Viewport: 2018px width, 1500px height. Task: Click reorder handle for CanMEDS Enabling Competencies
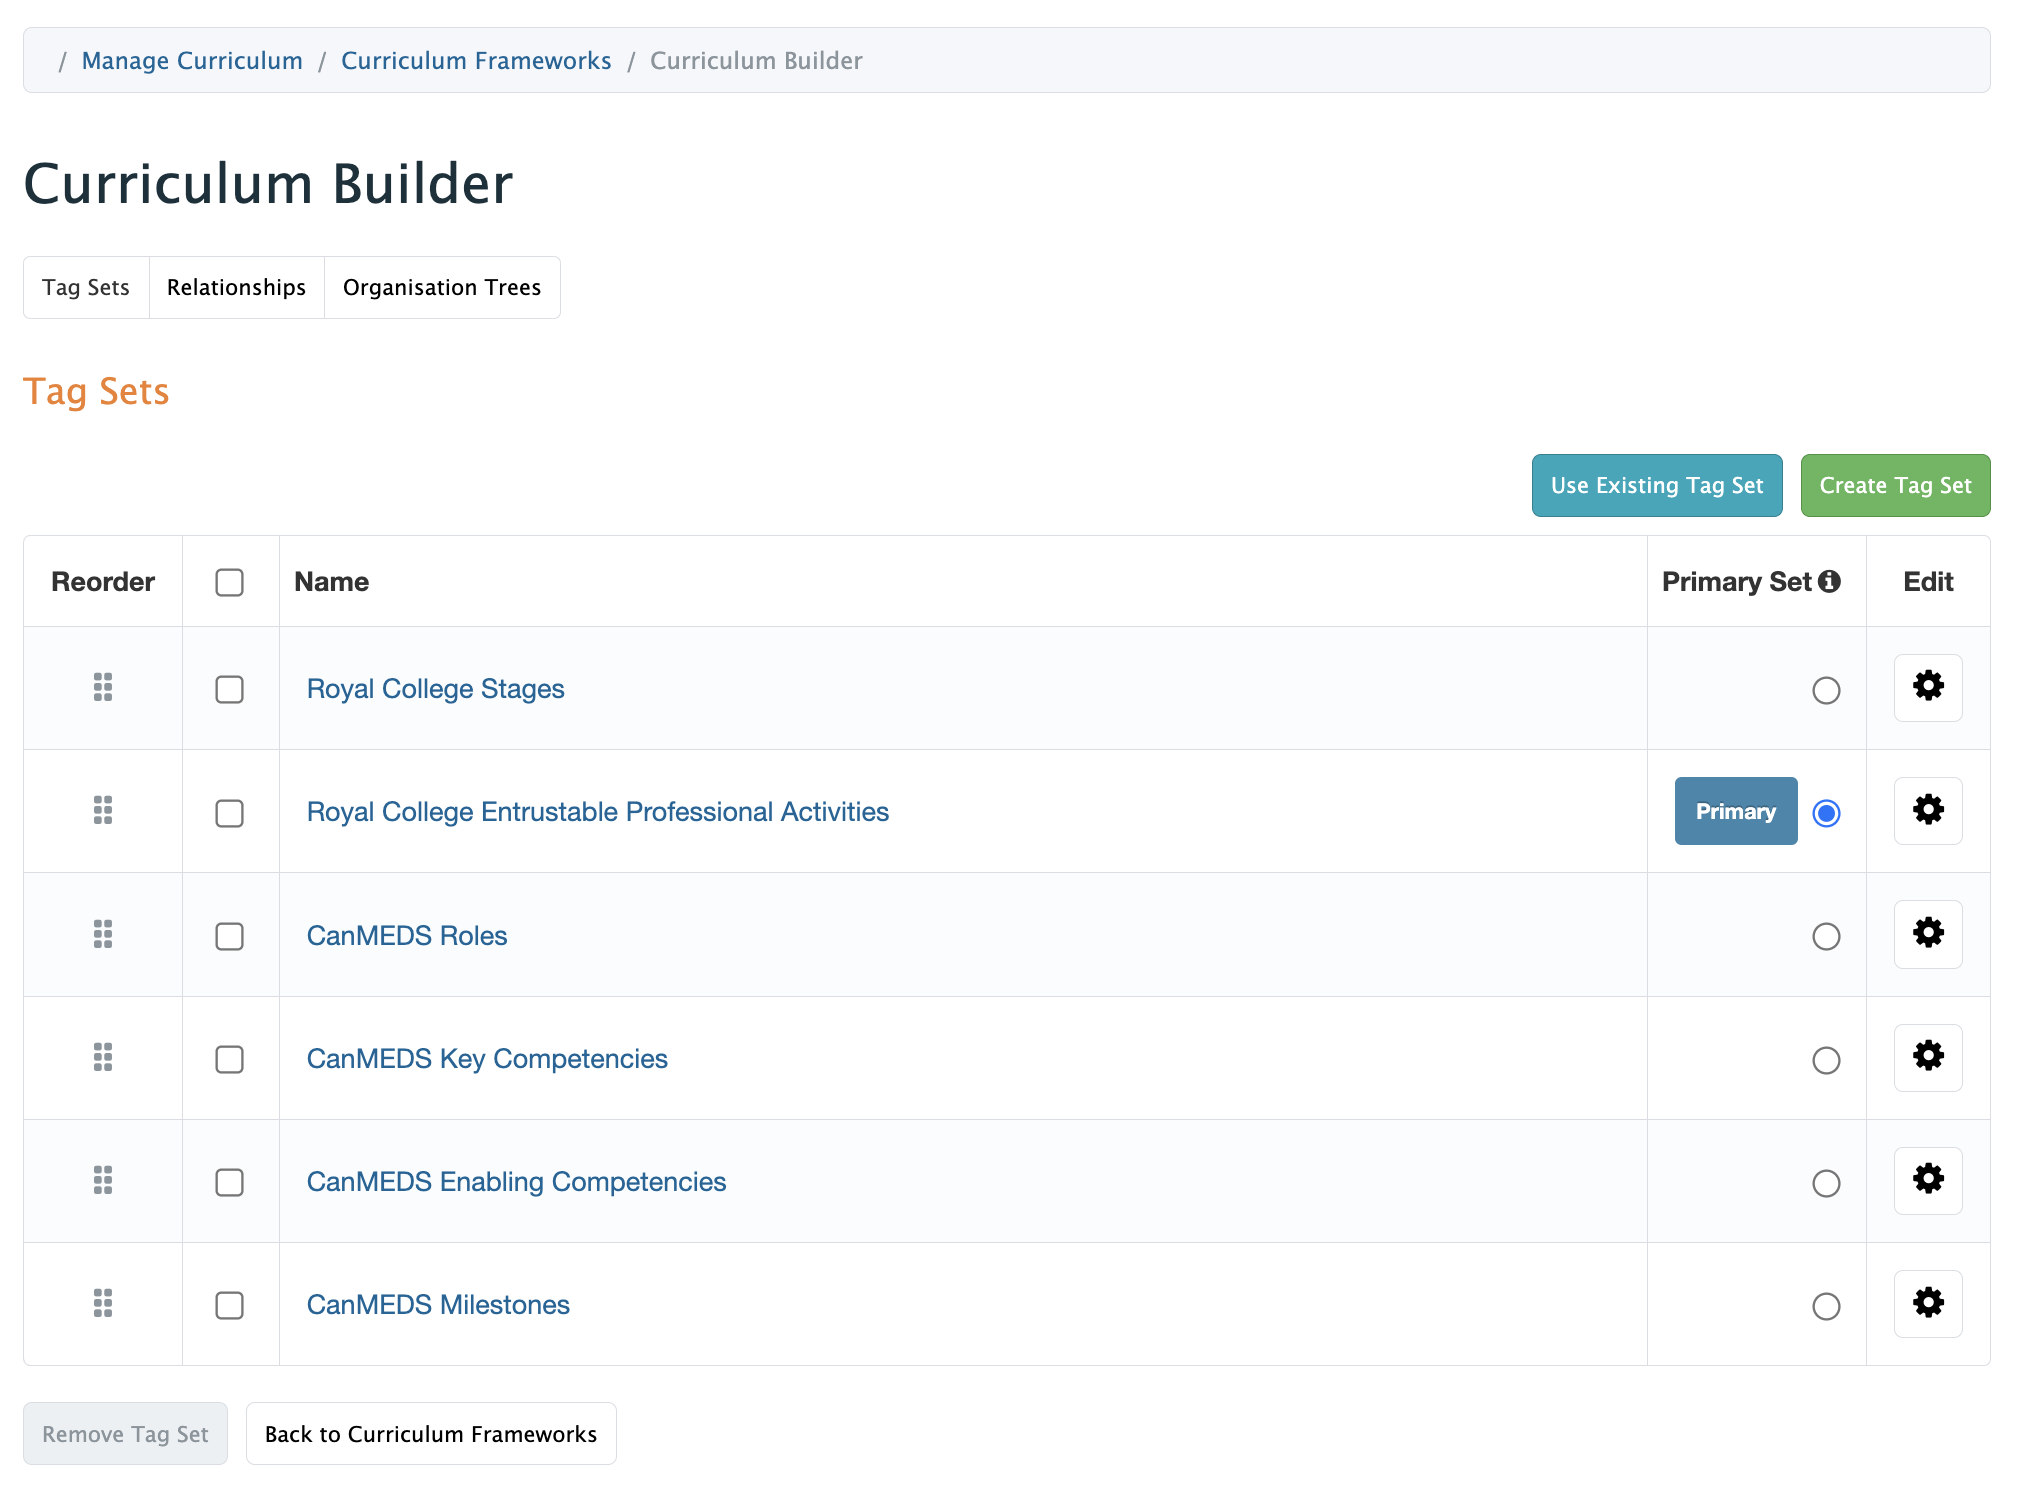click(x=103, y=1180)
